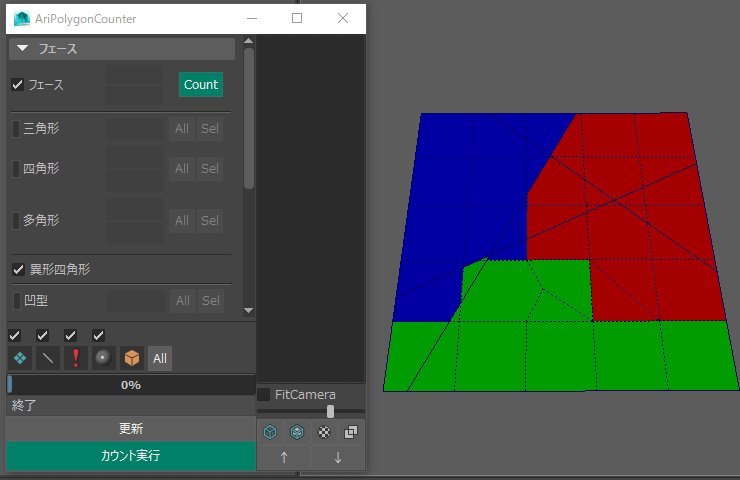Click the orange cube icon
Image resolution: width=740 pixels, height=480 pixels.
tap(132, 358)
